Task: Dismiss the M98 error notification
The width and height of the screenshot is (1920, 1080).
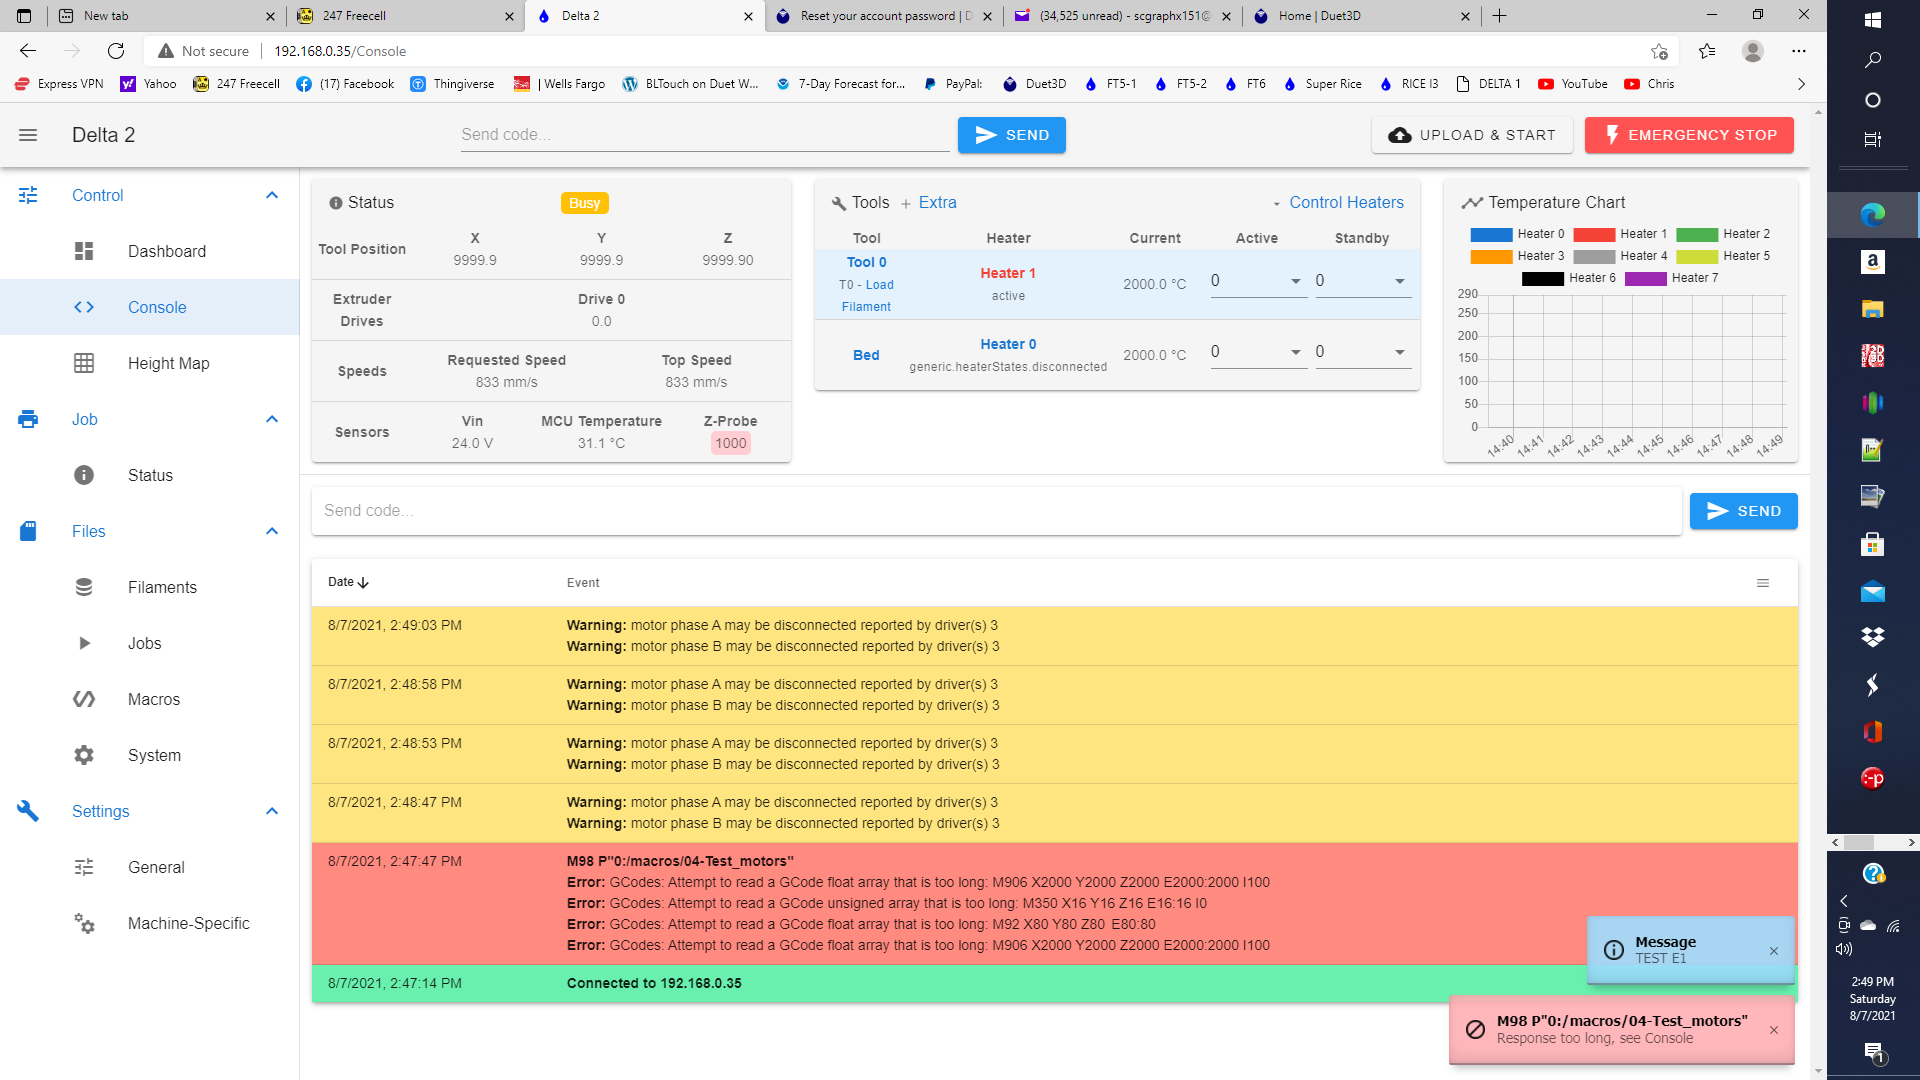Action: coord(1774,1030)
